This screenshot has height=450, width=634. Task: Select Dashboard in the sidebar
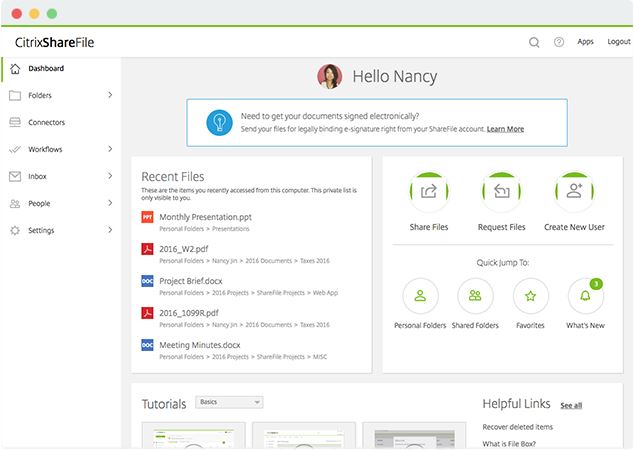coord(46,69)
